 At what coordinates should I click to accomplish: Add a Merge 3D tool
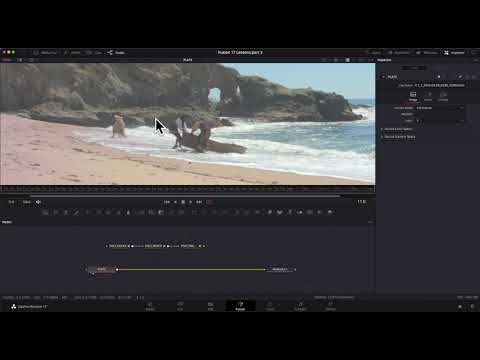click(299, 212)
